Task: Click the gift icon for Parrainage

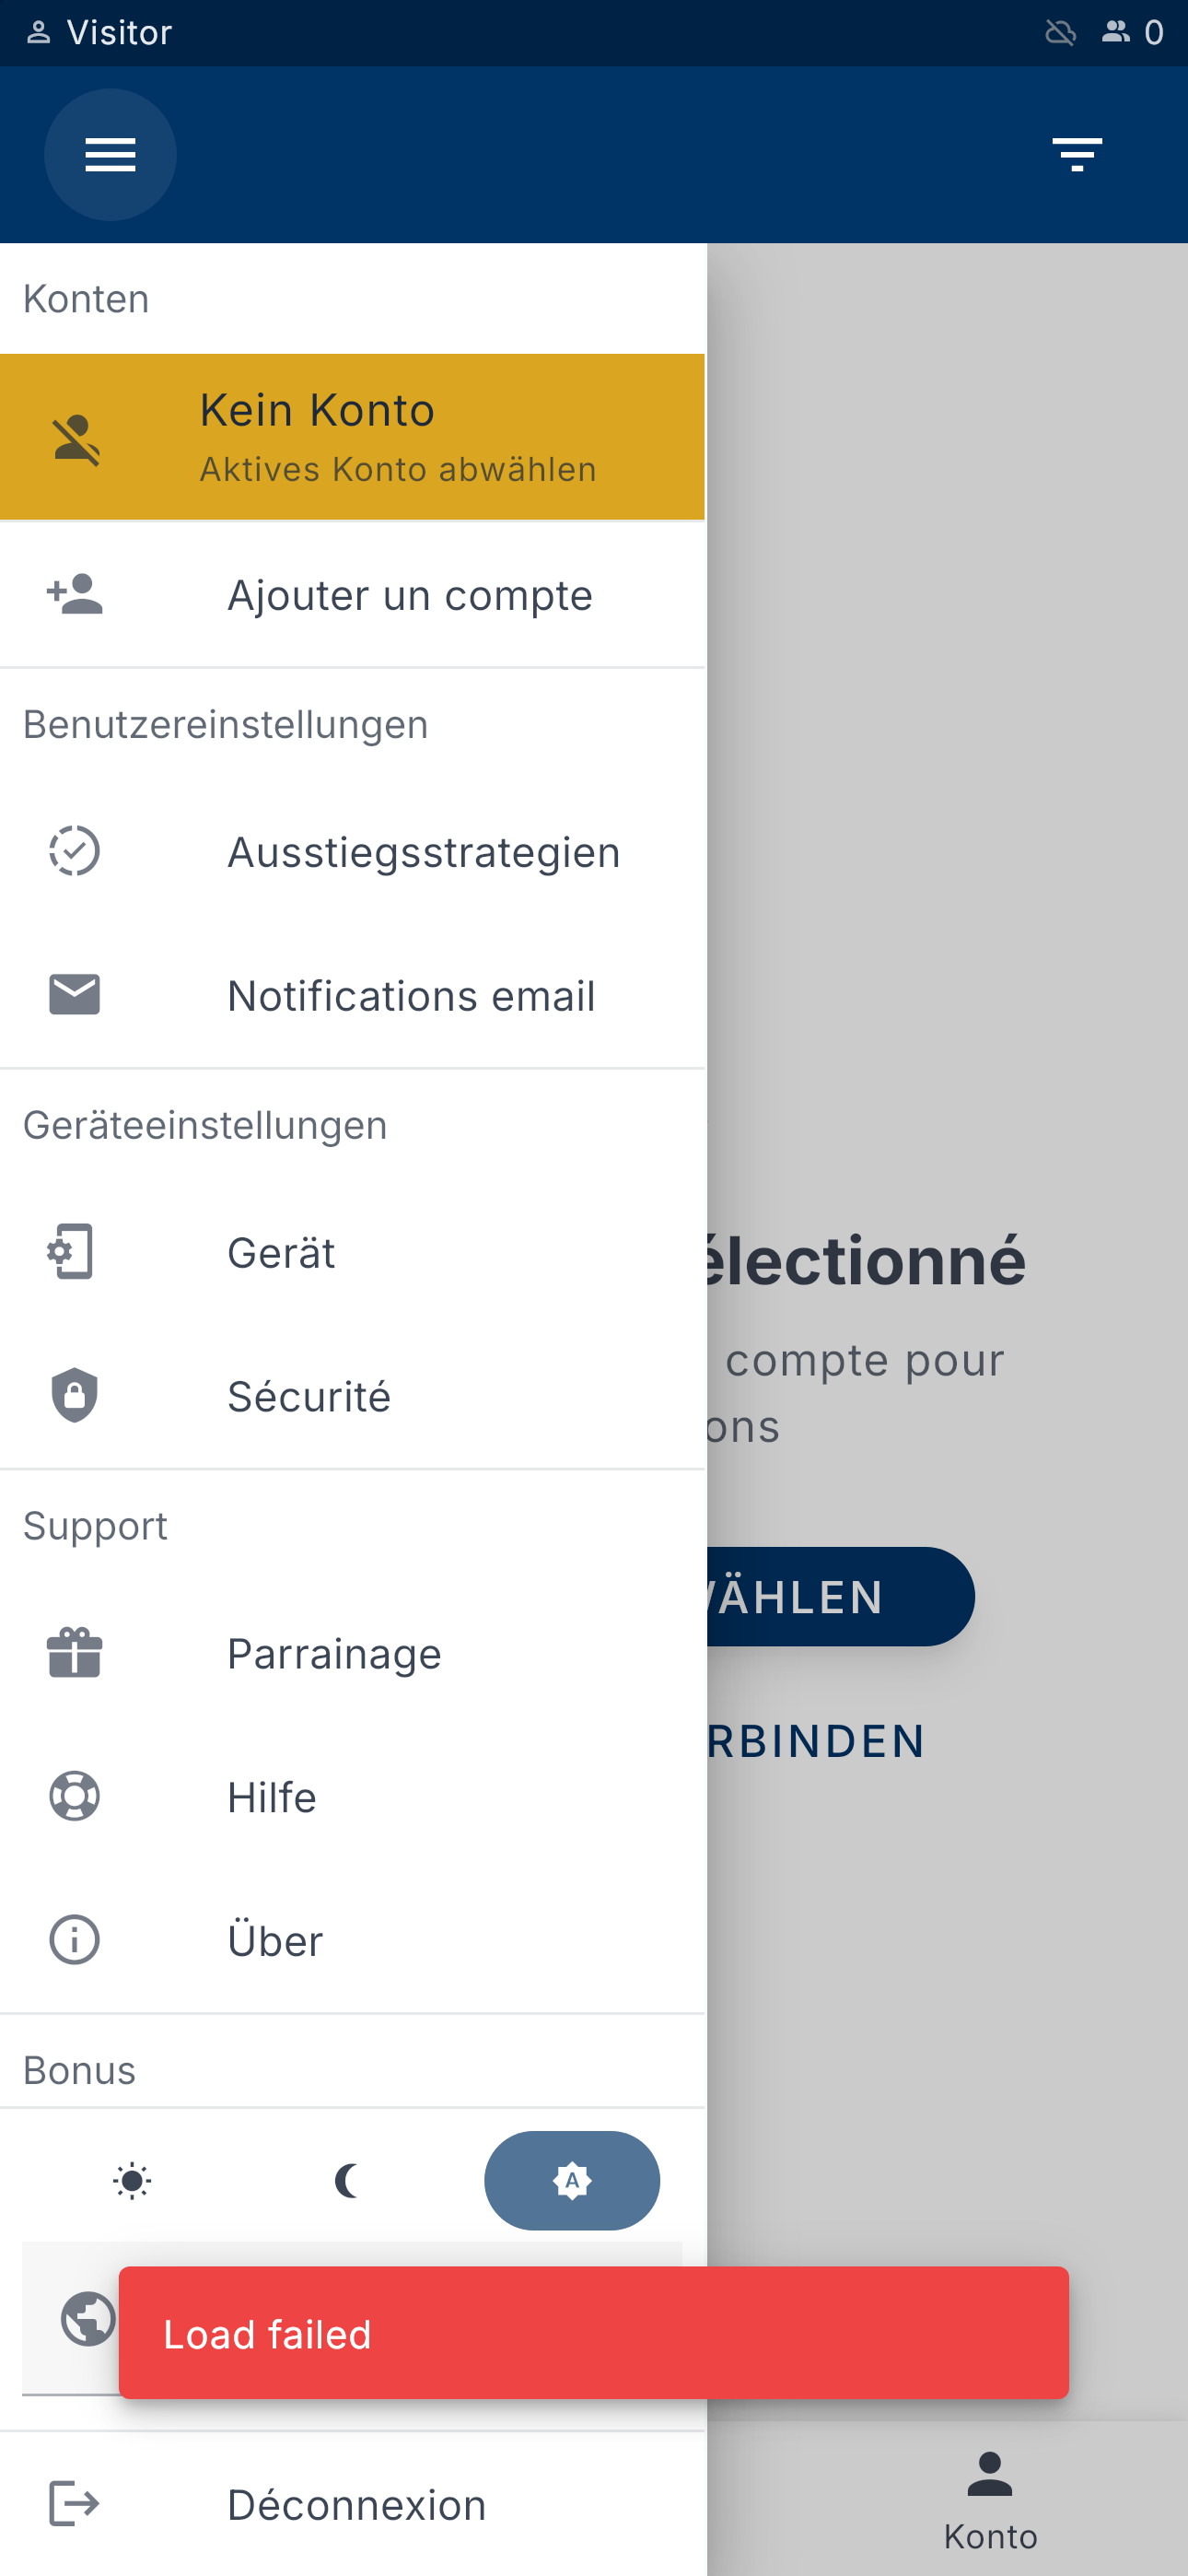Action: (x=75, y=1653)
